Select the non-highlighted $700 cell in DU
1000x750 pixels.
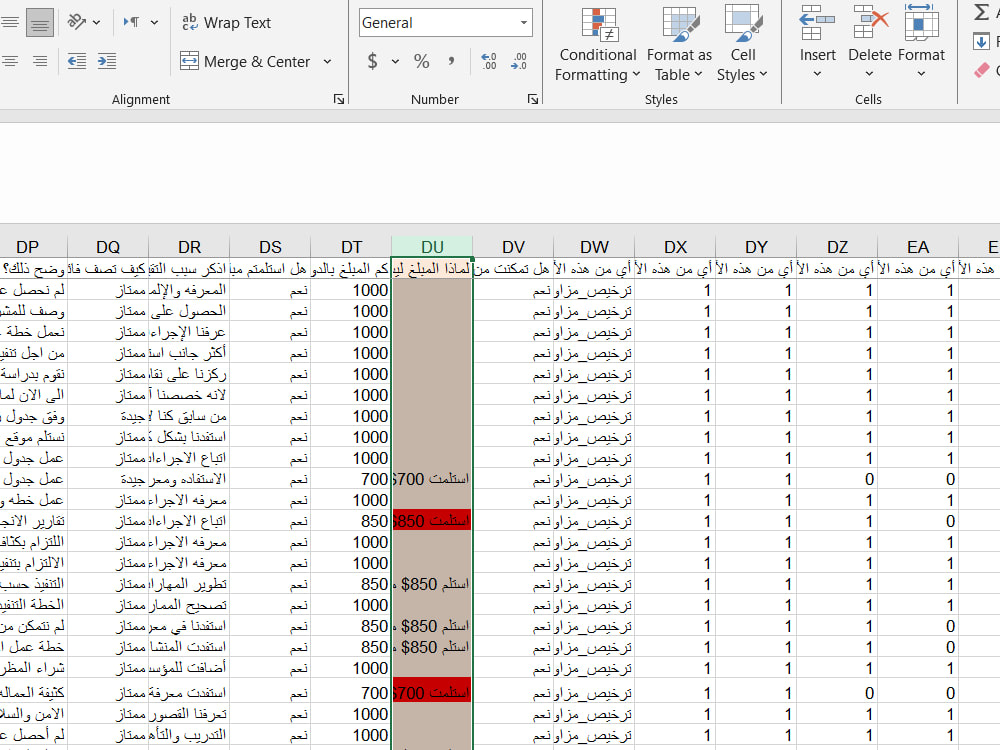[x=432, y=479]
